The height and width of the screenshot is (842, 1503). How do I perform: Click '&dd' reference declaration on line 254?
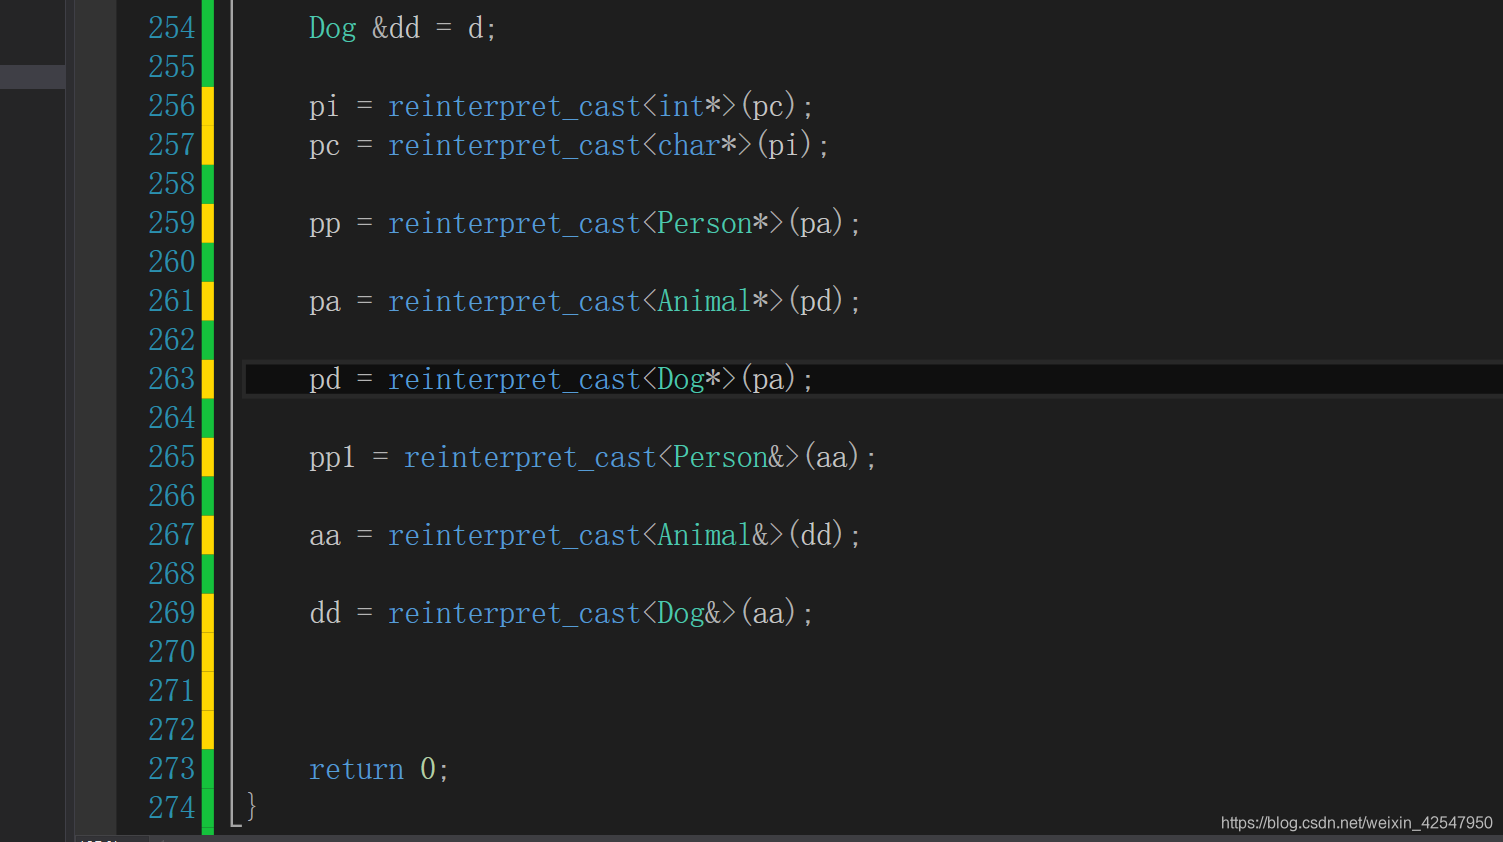point(396,28)
